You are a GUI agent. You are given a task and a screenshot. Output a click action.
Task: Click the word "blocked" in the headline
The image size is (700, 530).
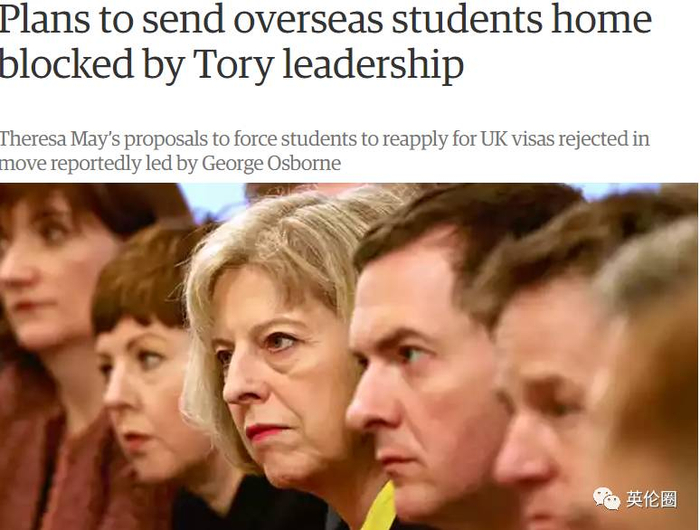(x=67, y=63)
